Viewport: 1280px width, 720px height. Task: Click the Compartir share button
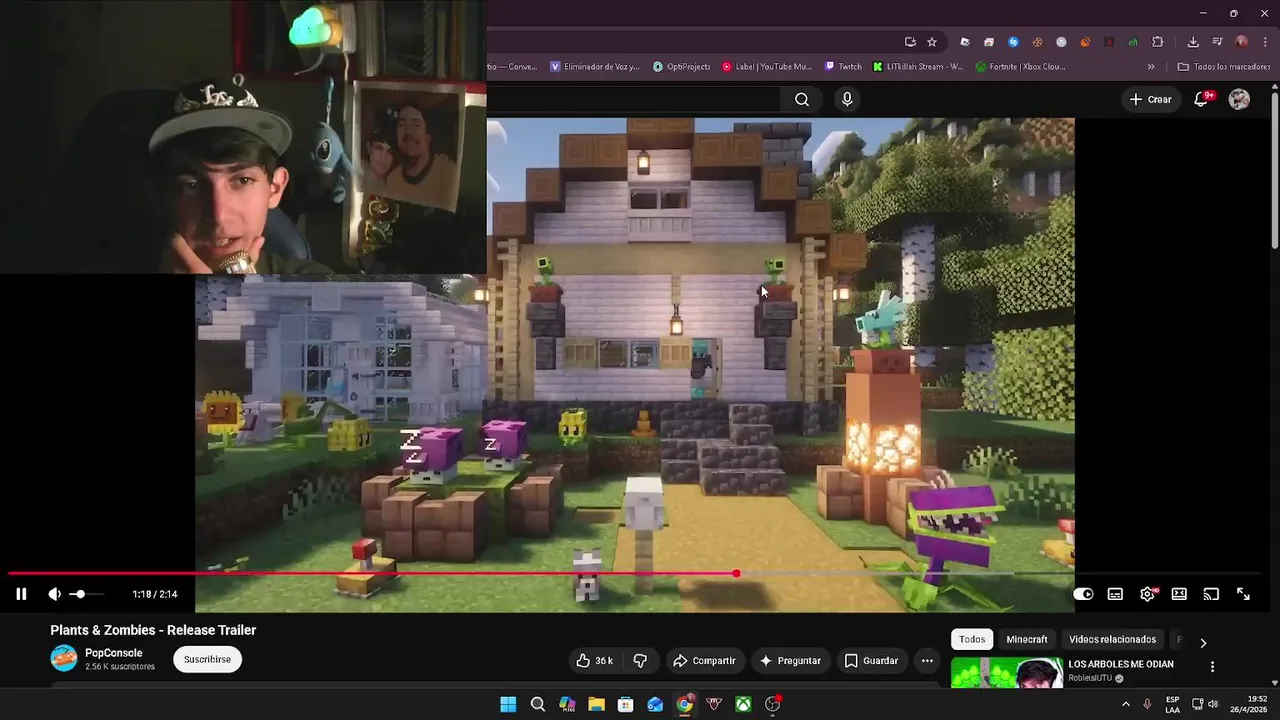point(704,660)
